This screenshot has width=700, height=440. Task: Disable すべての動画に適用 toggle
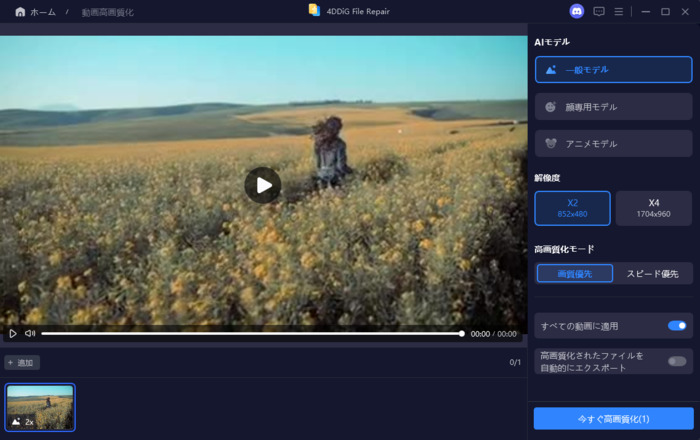677,325
